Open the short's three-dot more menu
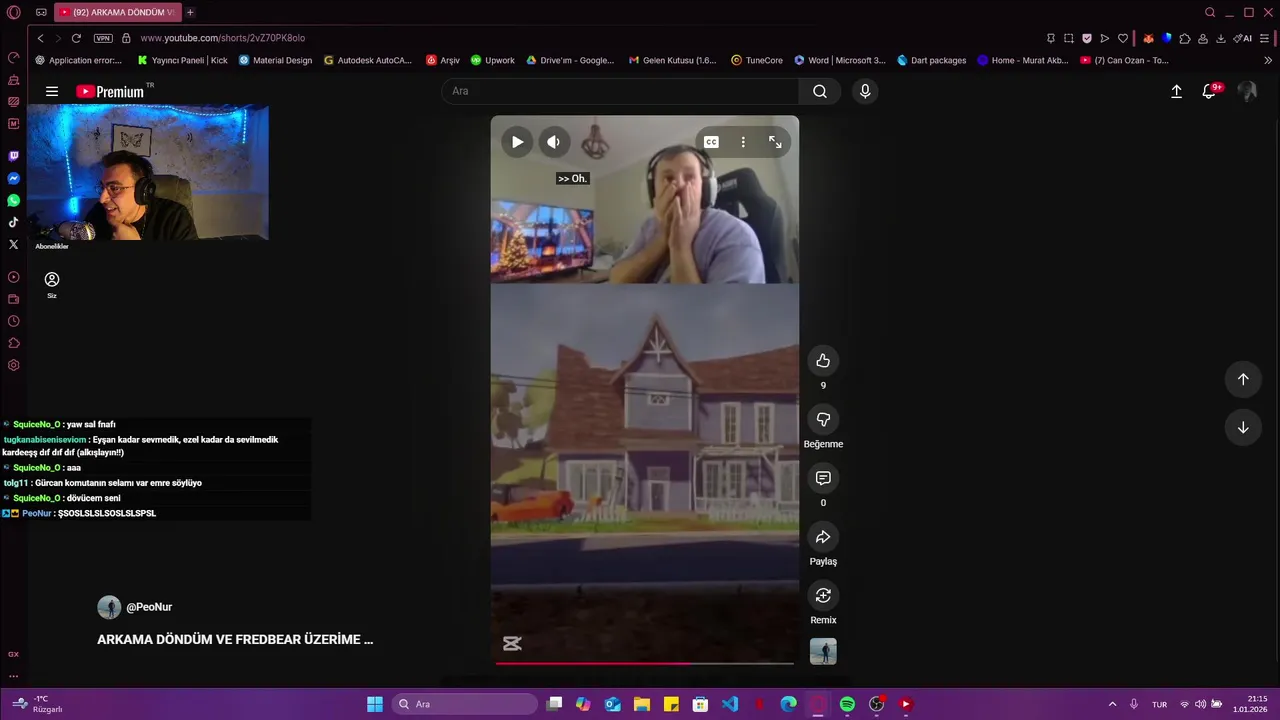Image resolution: width=1280 pixels, height=720 pixels. [x=743, y=142]
